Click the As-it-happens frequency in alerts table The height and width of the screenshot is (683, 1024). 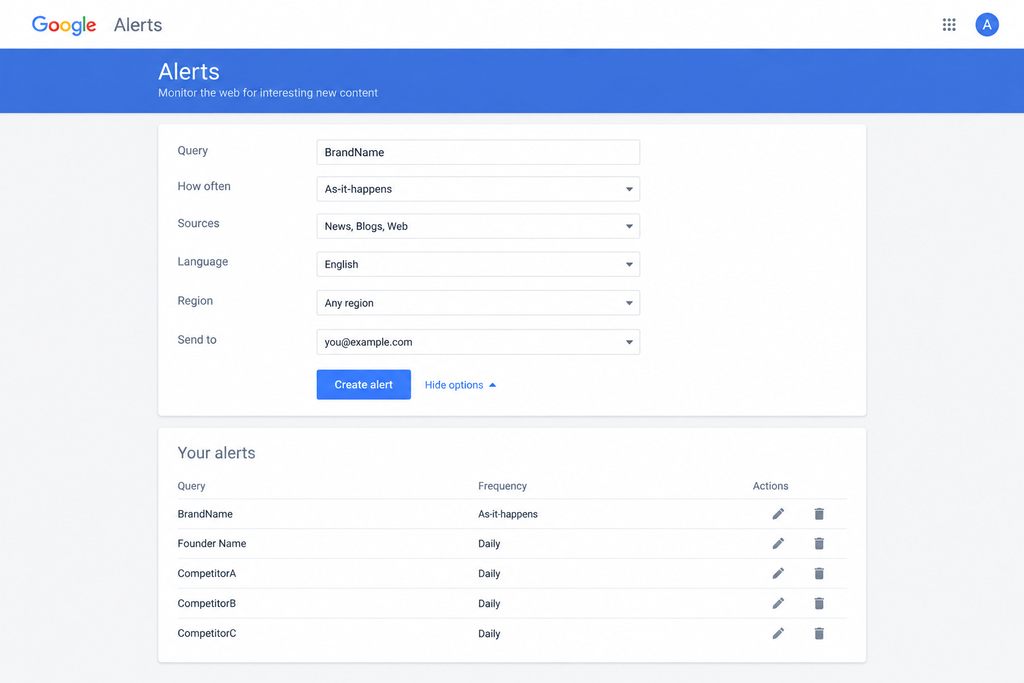[508, 514]
